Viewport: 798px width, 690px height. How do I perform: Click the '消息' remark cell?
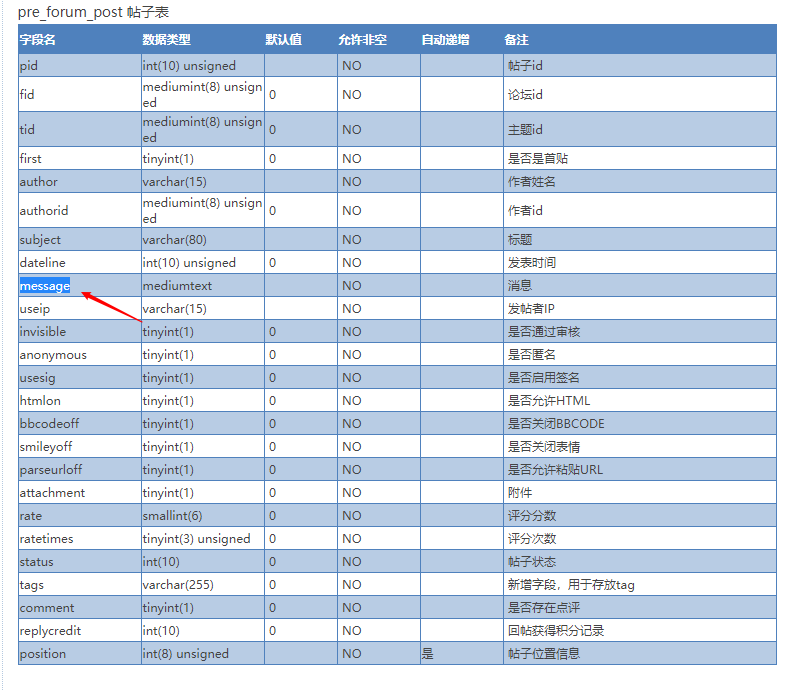640,285
